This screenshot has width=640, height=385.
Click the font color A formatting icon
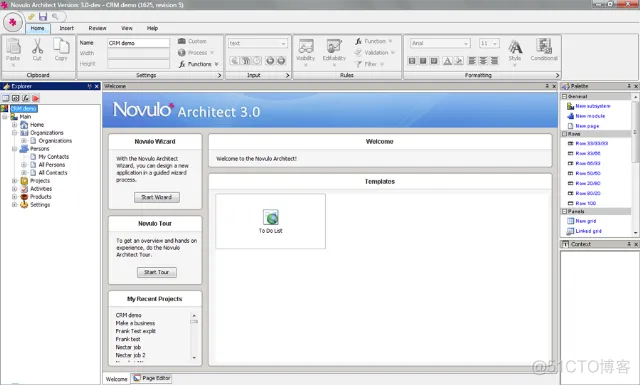447,61
